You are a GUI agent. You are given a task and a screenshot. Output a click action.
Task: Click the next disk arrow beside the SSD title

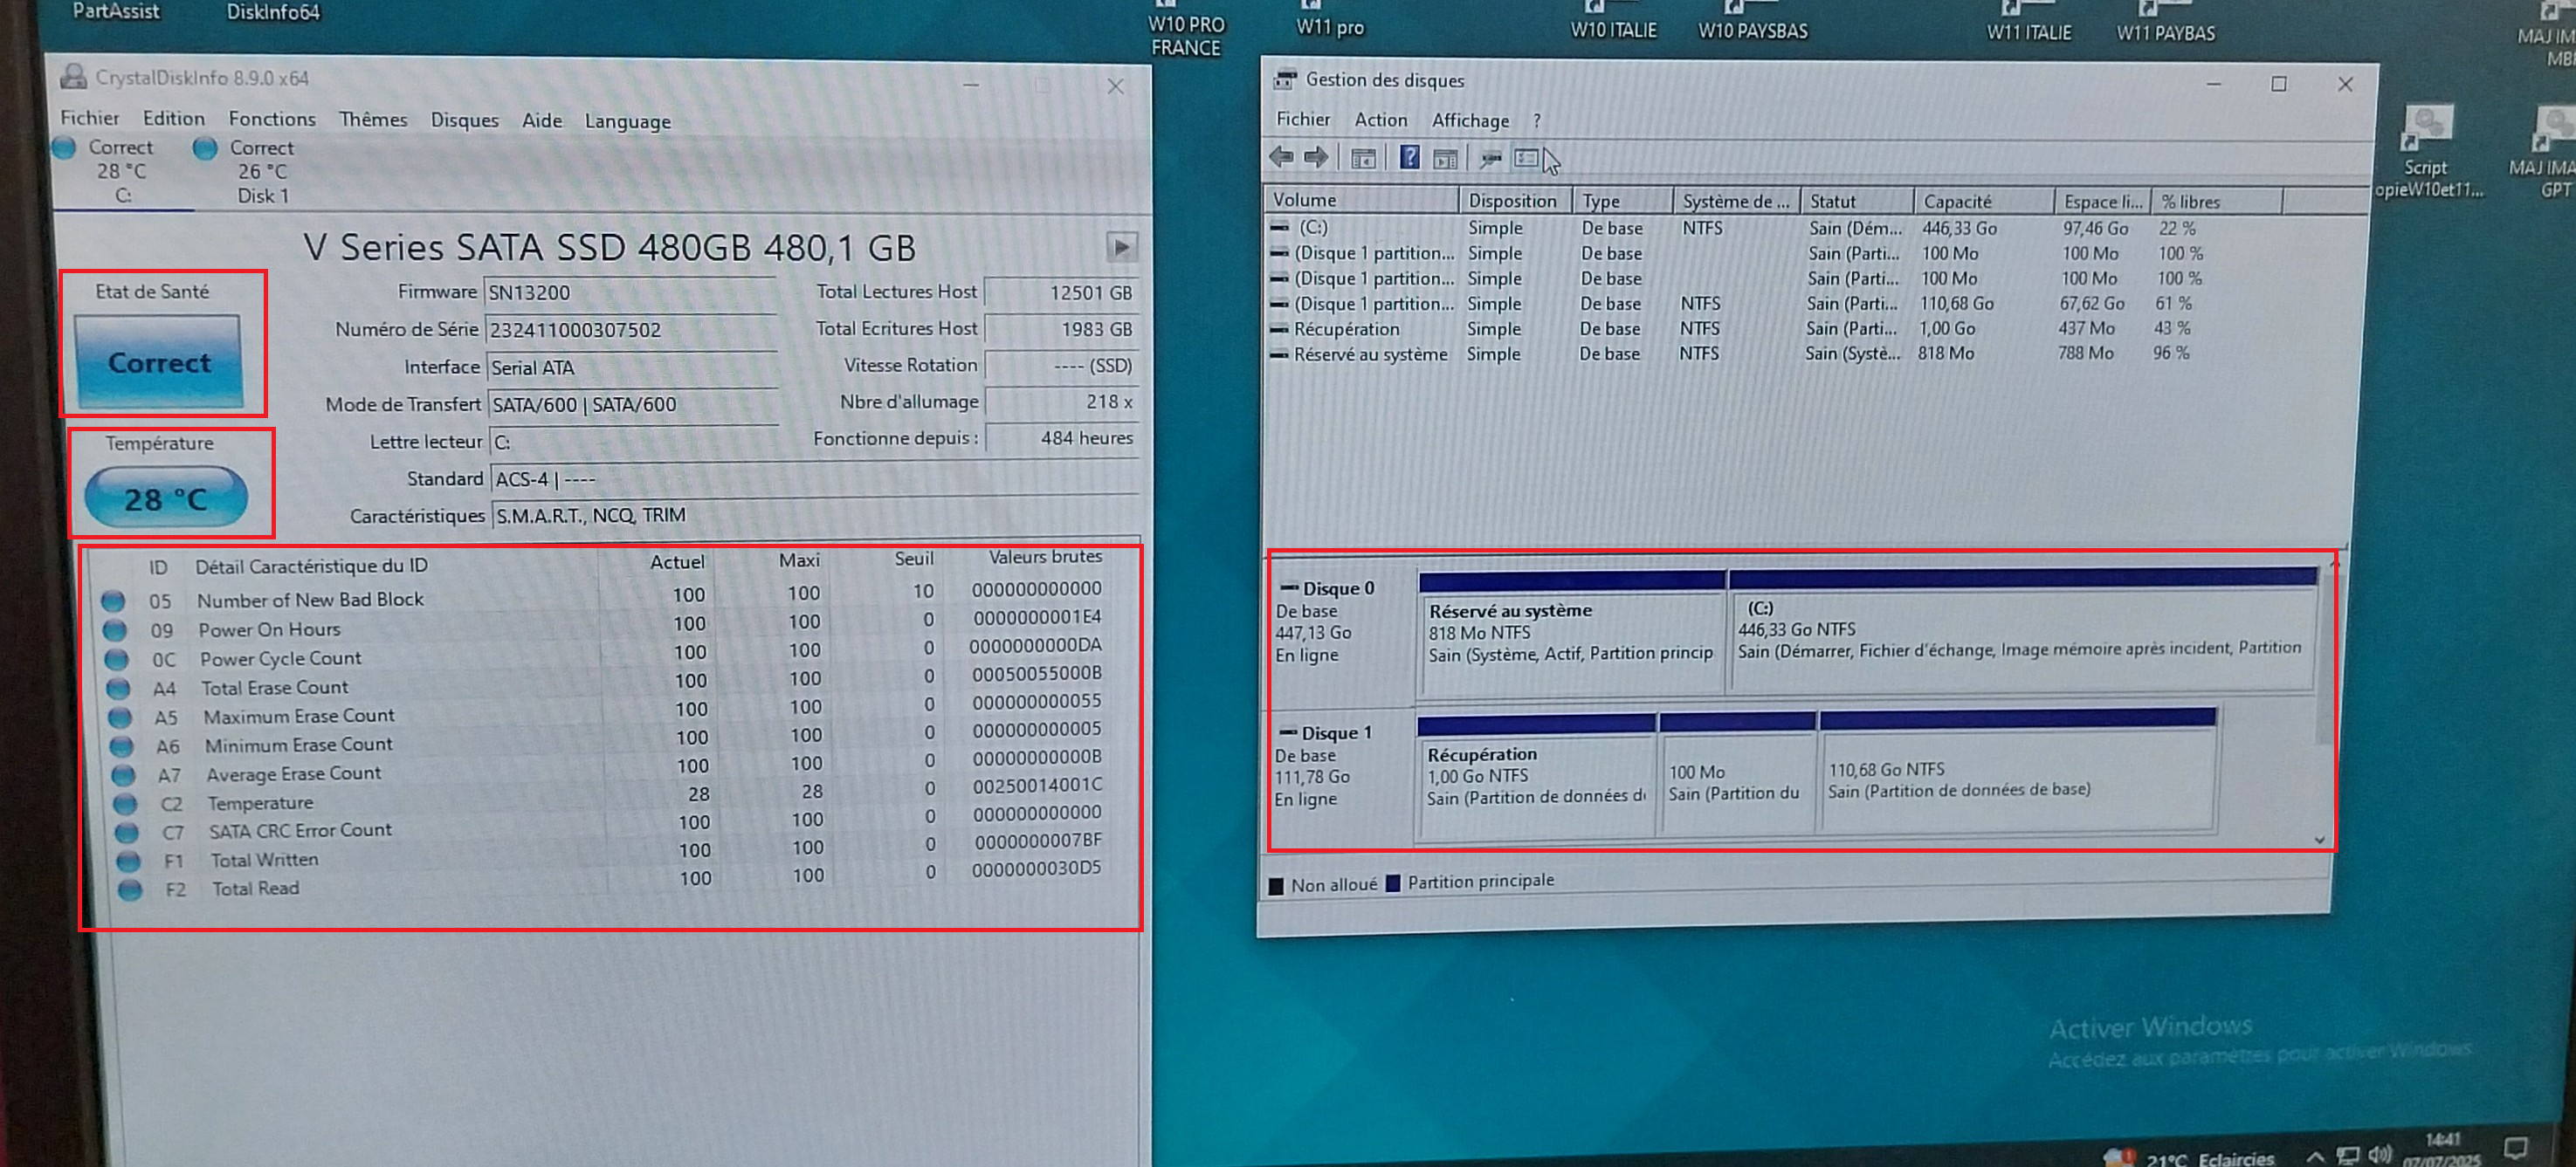tap(1121, 246)
